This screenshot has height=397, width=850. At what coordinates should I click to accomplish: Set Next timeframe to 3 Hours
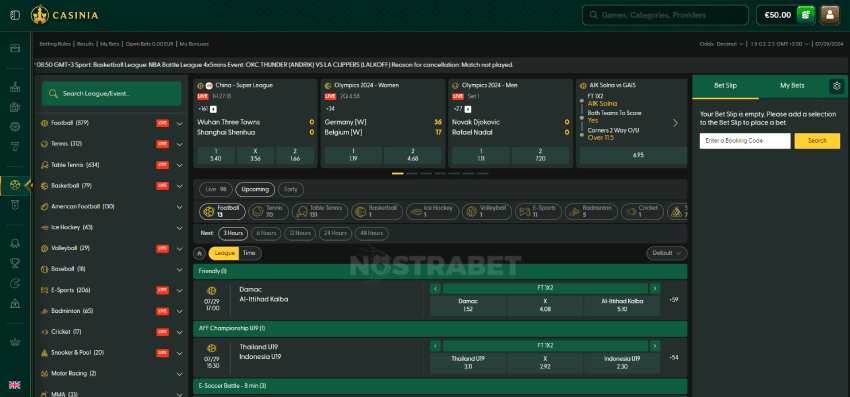(x=233, y=233)
